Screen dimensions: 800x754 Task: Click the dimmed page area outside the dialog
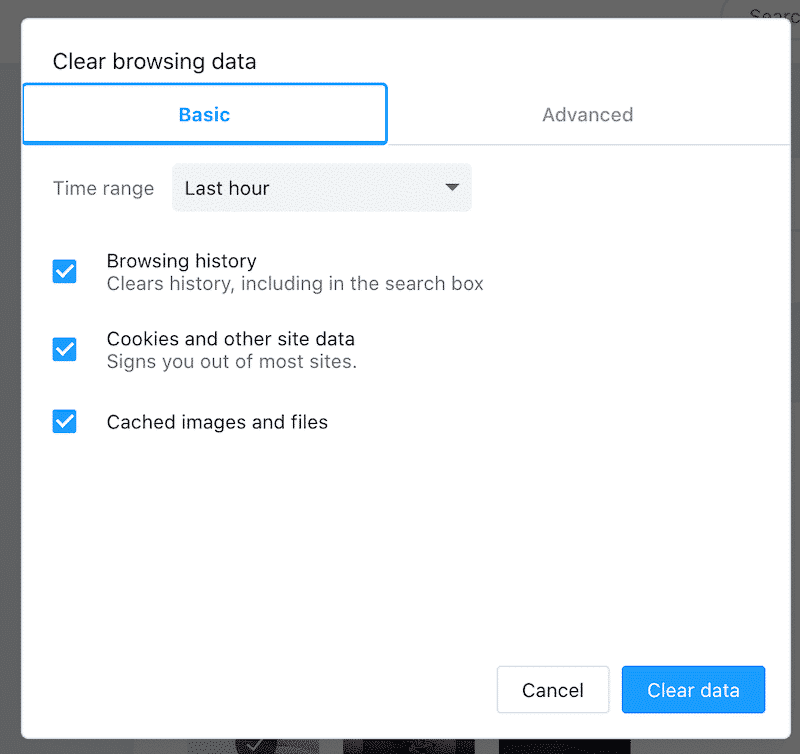(9, 400)
